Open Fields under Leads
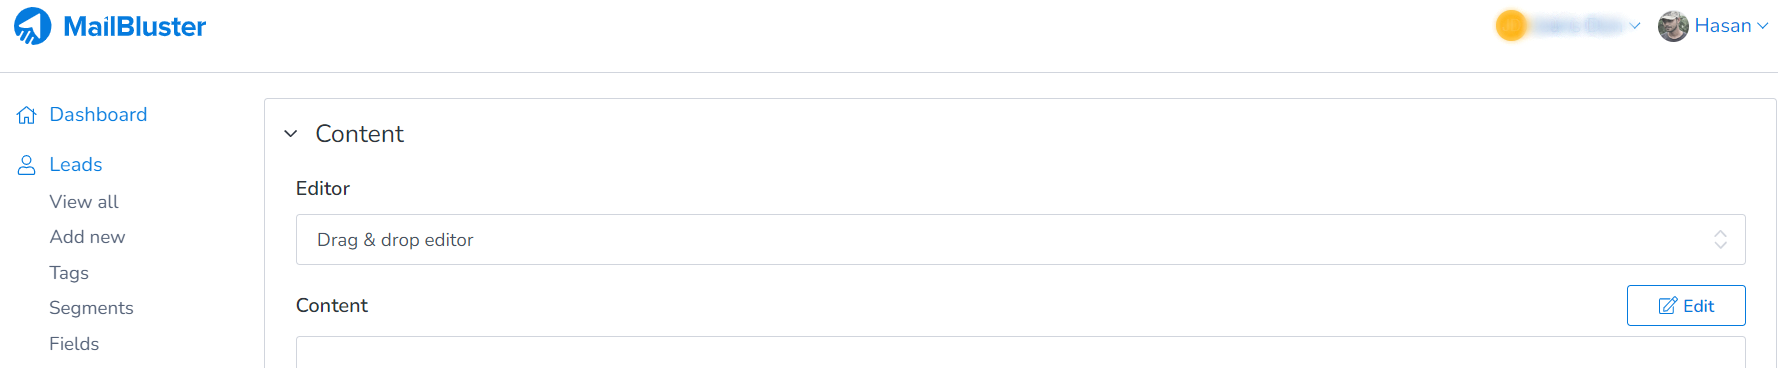This screenshot has width=1778, height=368. 74,344
